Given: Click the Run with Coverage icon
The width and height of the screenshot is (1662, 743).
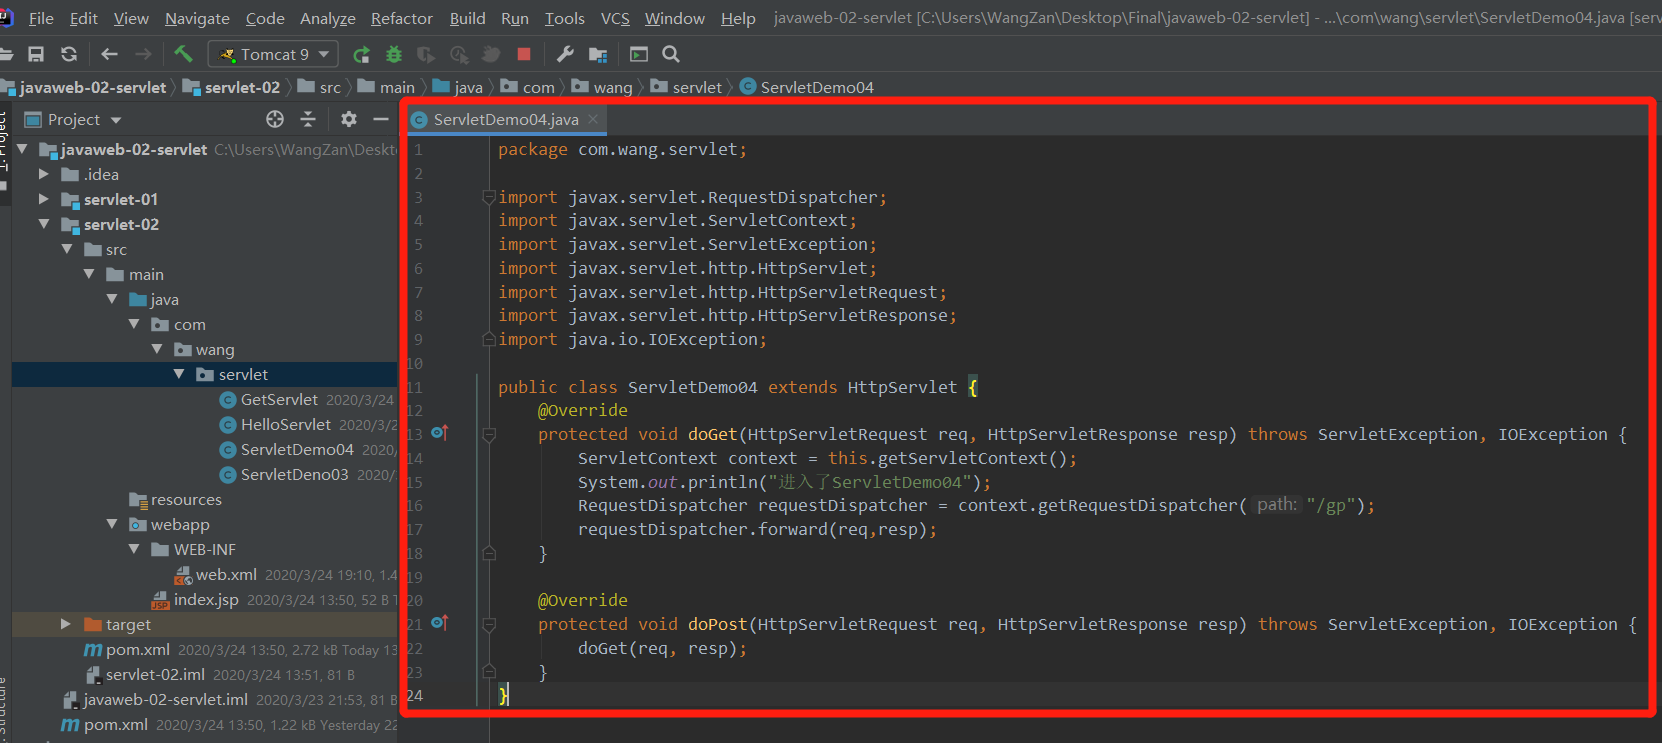Looking at the screenshot, I should pyautogui.click(x=426, y=54).
